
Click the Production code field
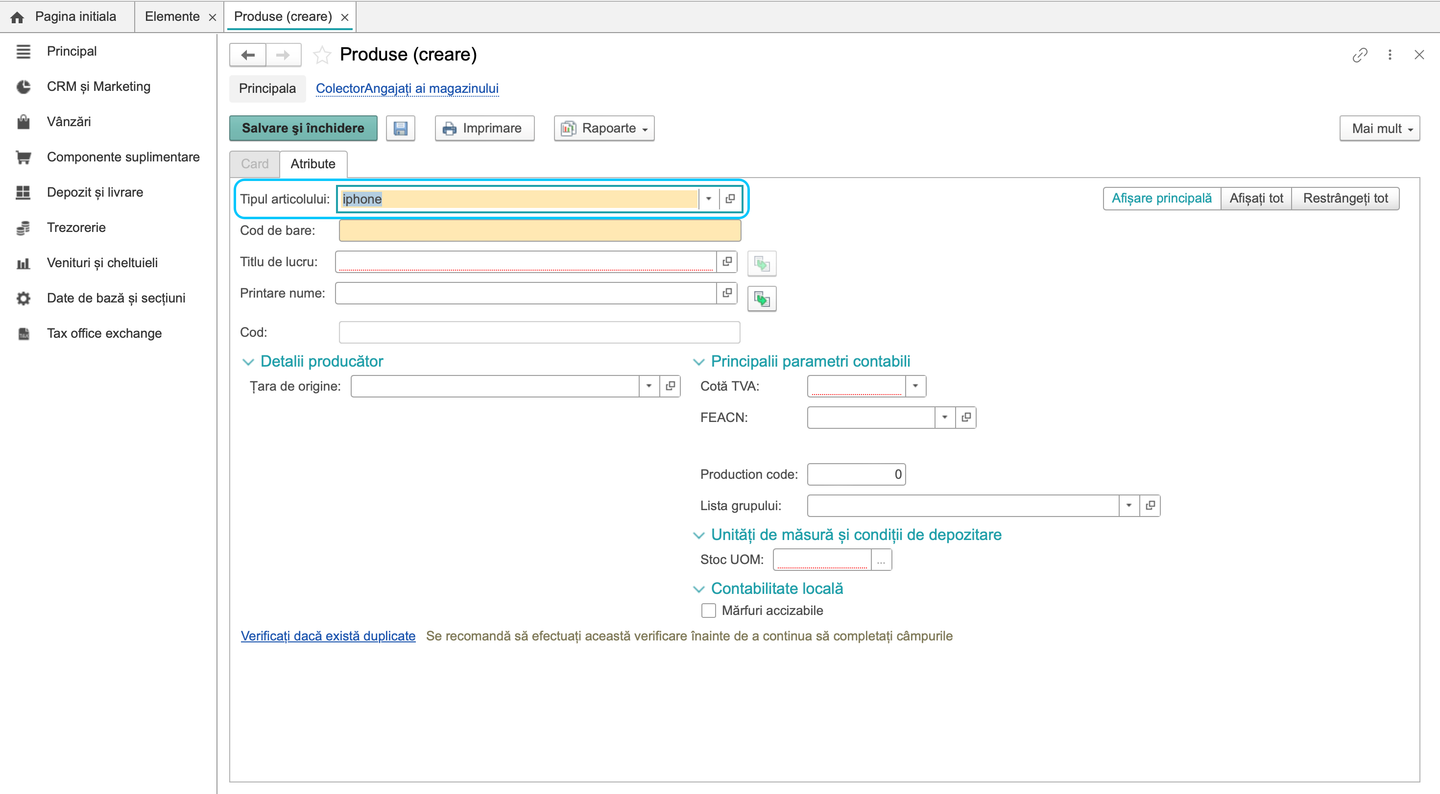pos(856,475)
